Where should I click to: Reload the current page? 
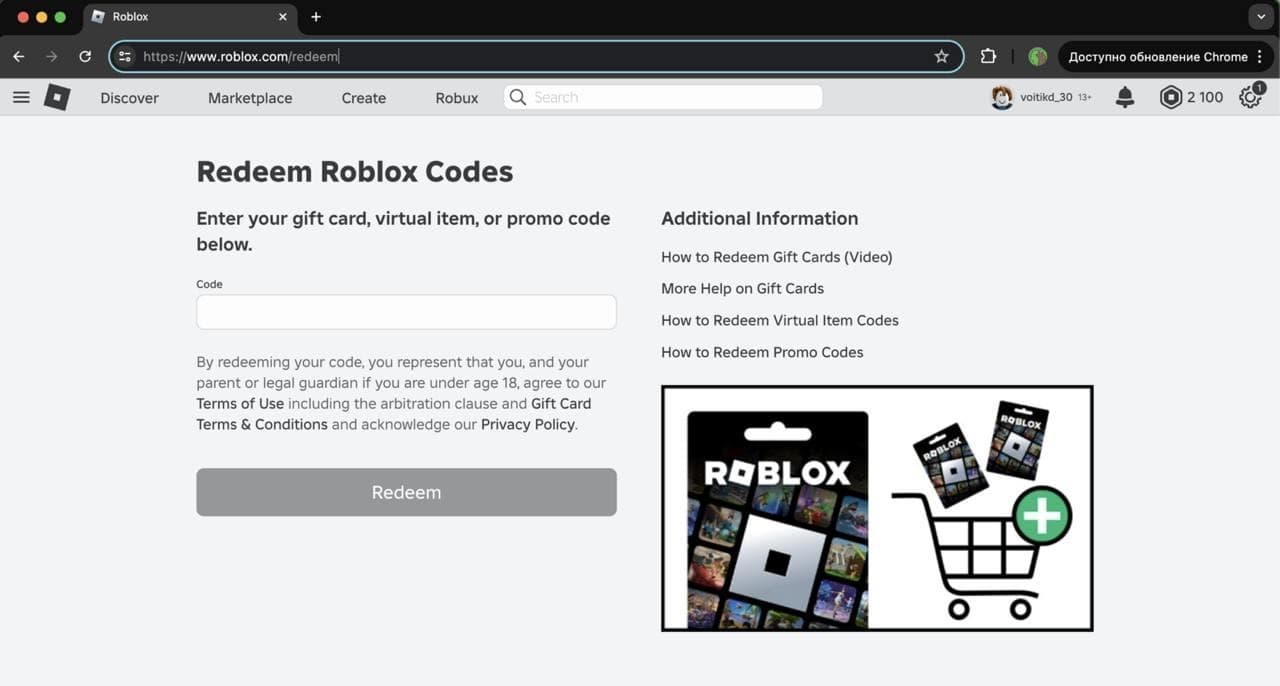point(85,57)
